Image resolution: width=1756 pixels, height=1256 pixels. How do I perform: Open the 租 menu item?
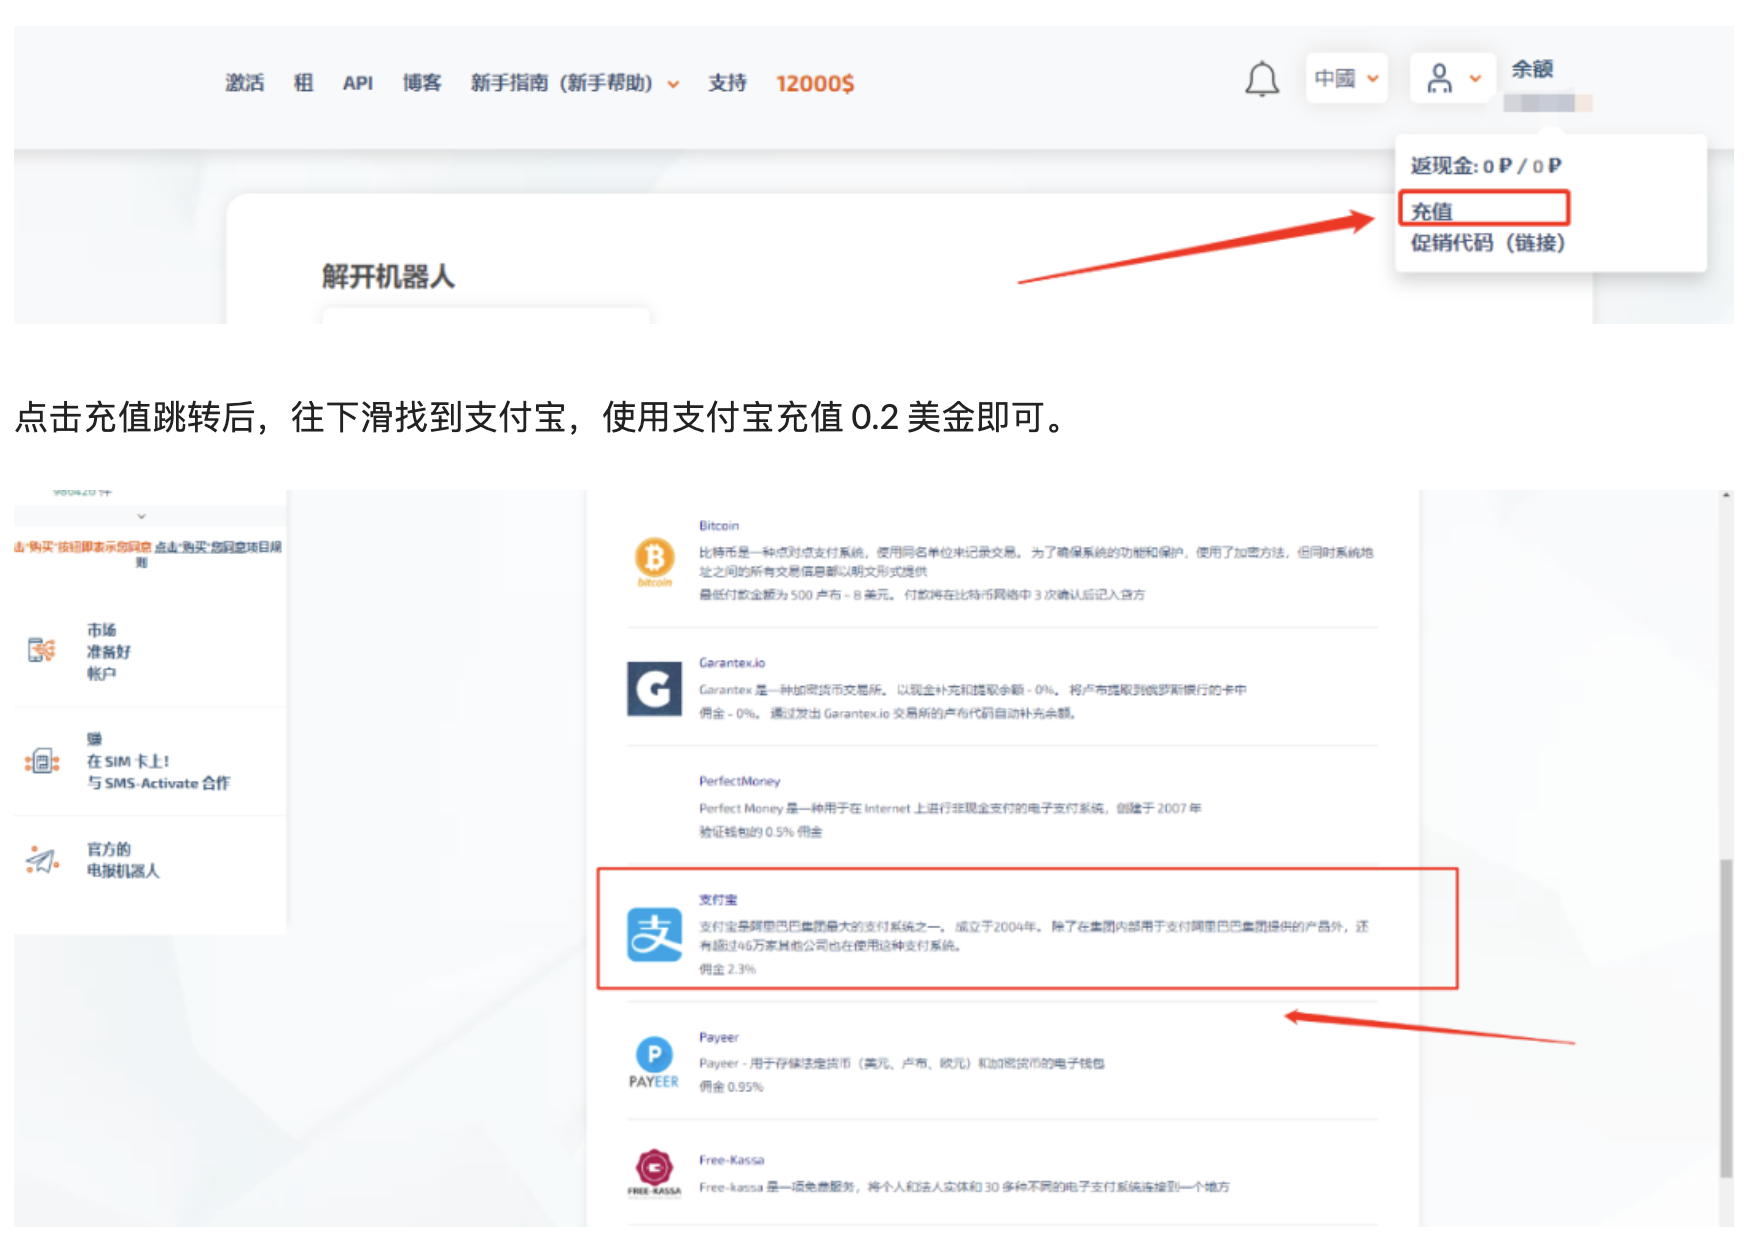[x=304, y=83]
